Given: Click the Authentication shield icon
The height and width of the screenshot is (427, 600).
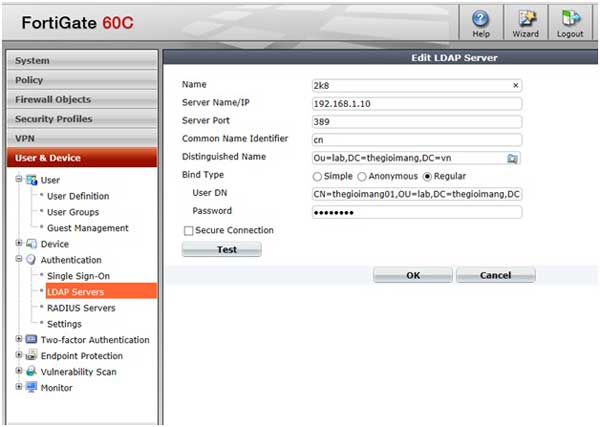Looking at the screenshot, I should 31,260.
